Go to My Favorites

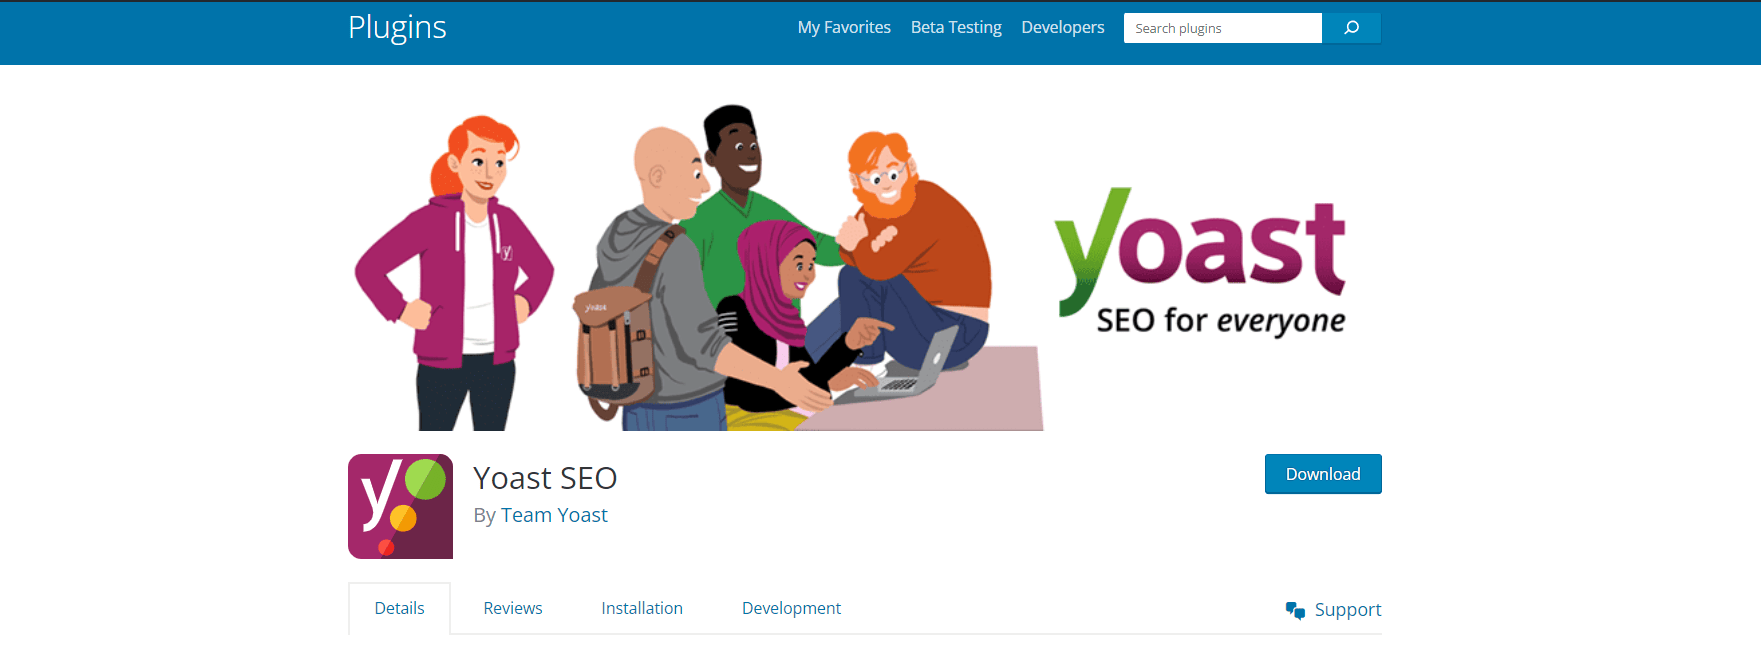point(844,28)
